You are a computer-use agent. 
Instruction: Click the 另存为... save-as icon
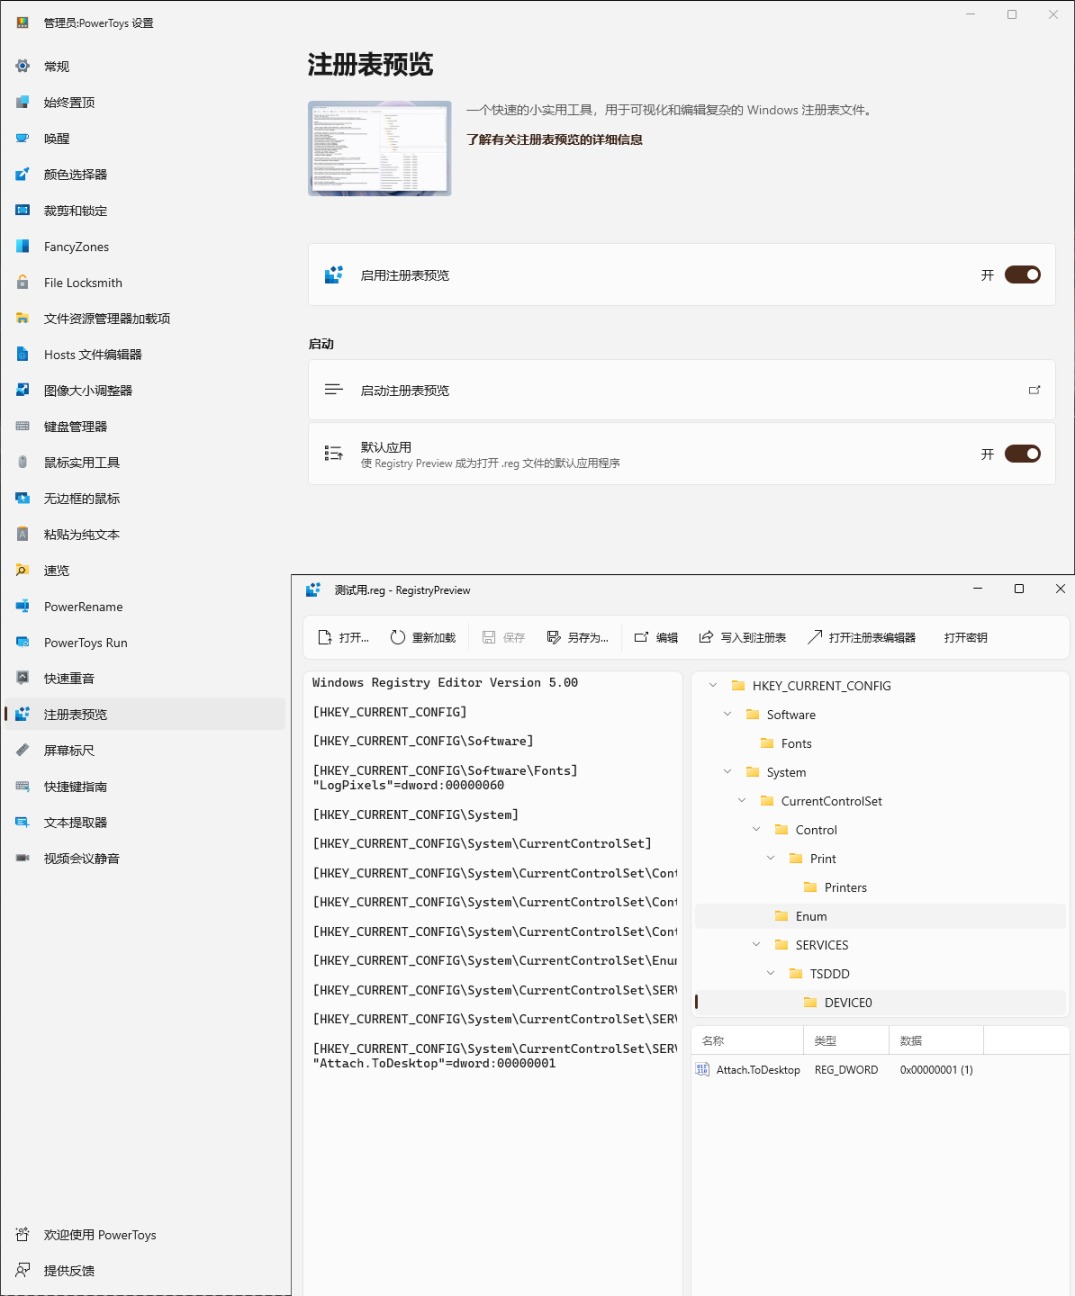coord(553,637)
